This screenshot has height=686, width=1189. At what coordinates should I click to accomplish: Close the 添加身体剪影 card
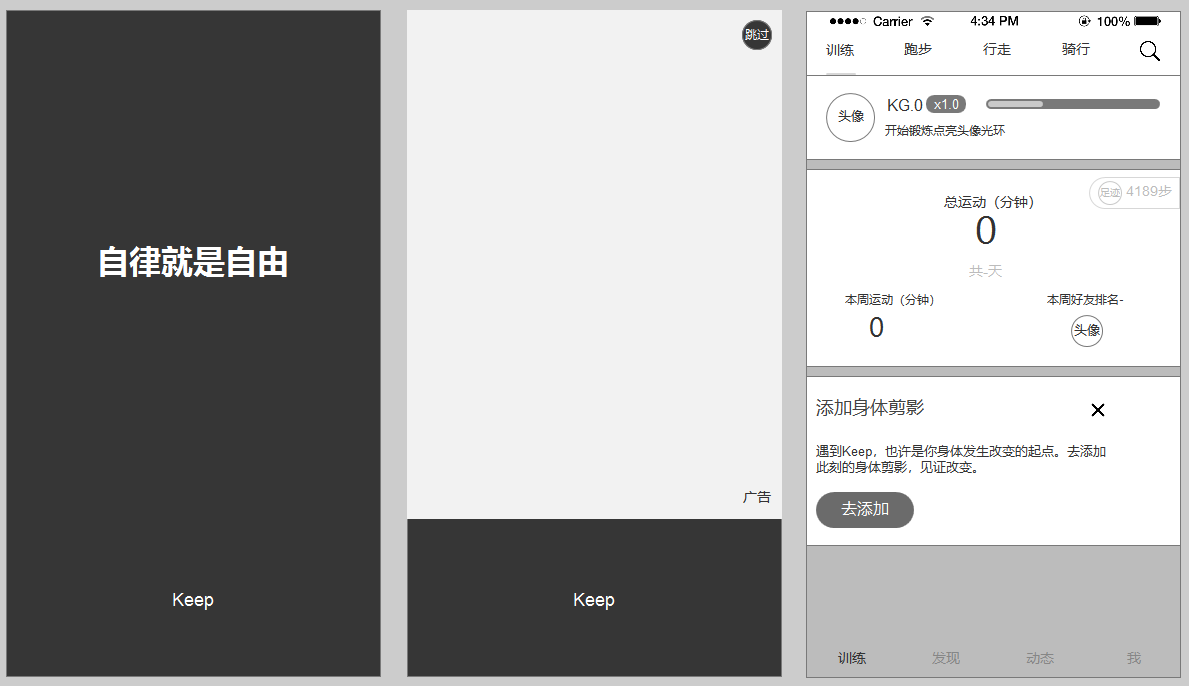click(x=1097, y=410)
